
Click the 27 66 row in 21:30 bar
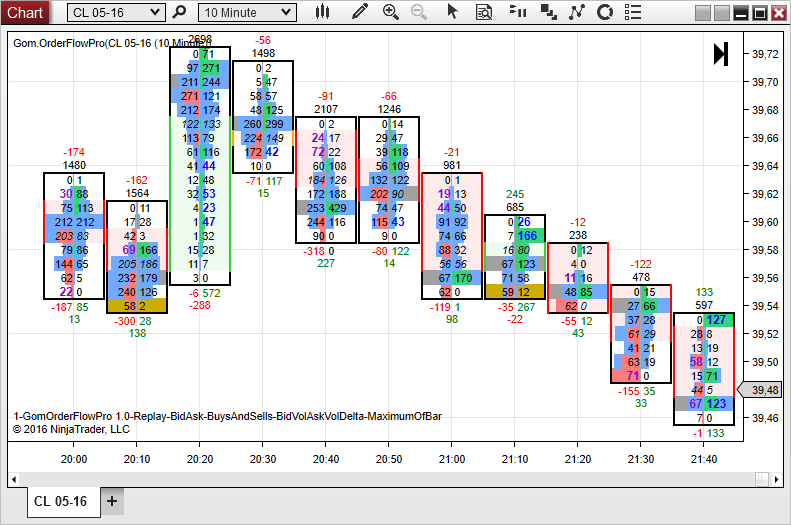click(641, 306)
